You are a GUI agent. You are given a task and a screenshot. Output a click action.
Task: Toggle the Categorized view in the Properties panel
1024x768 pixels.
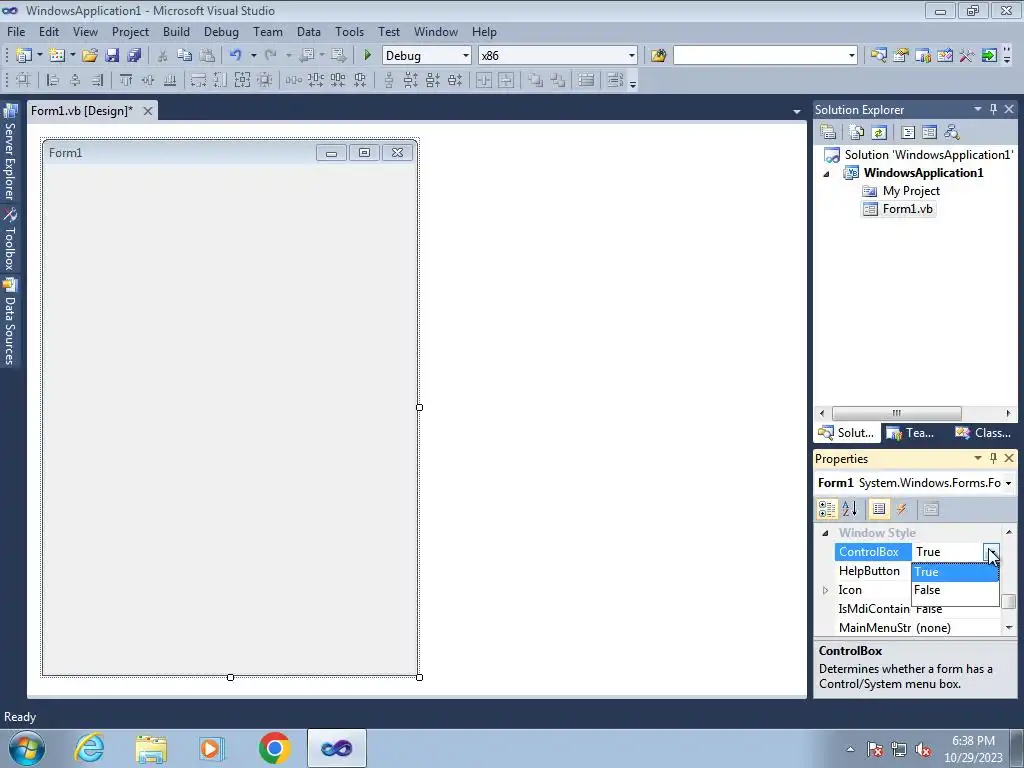point(827,509)
